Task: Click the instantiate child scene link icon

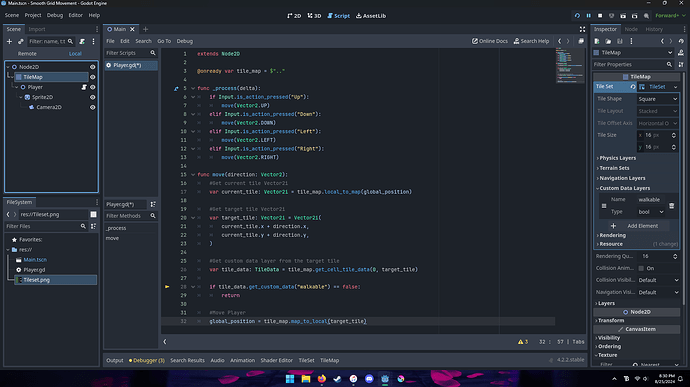Action: [20, 41]
